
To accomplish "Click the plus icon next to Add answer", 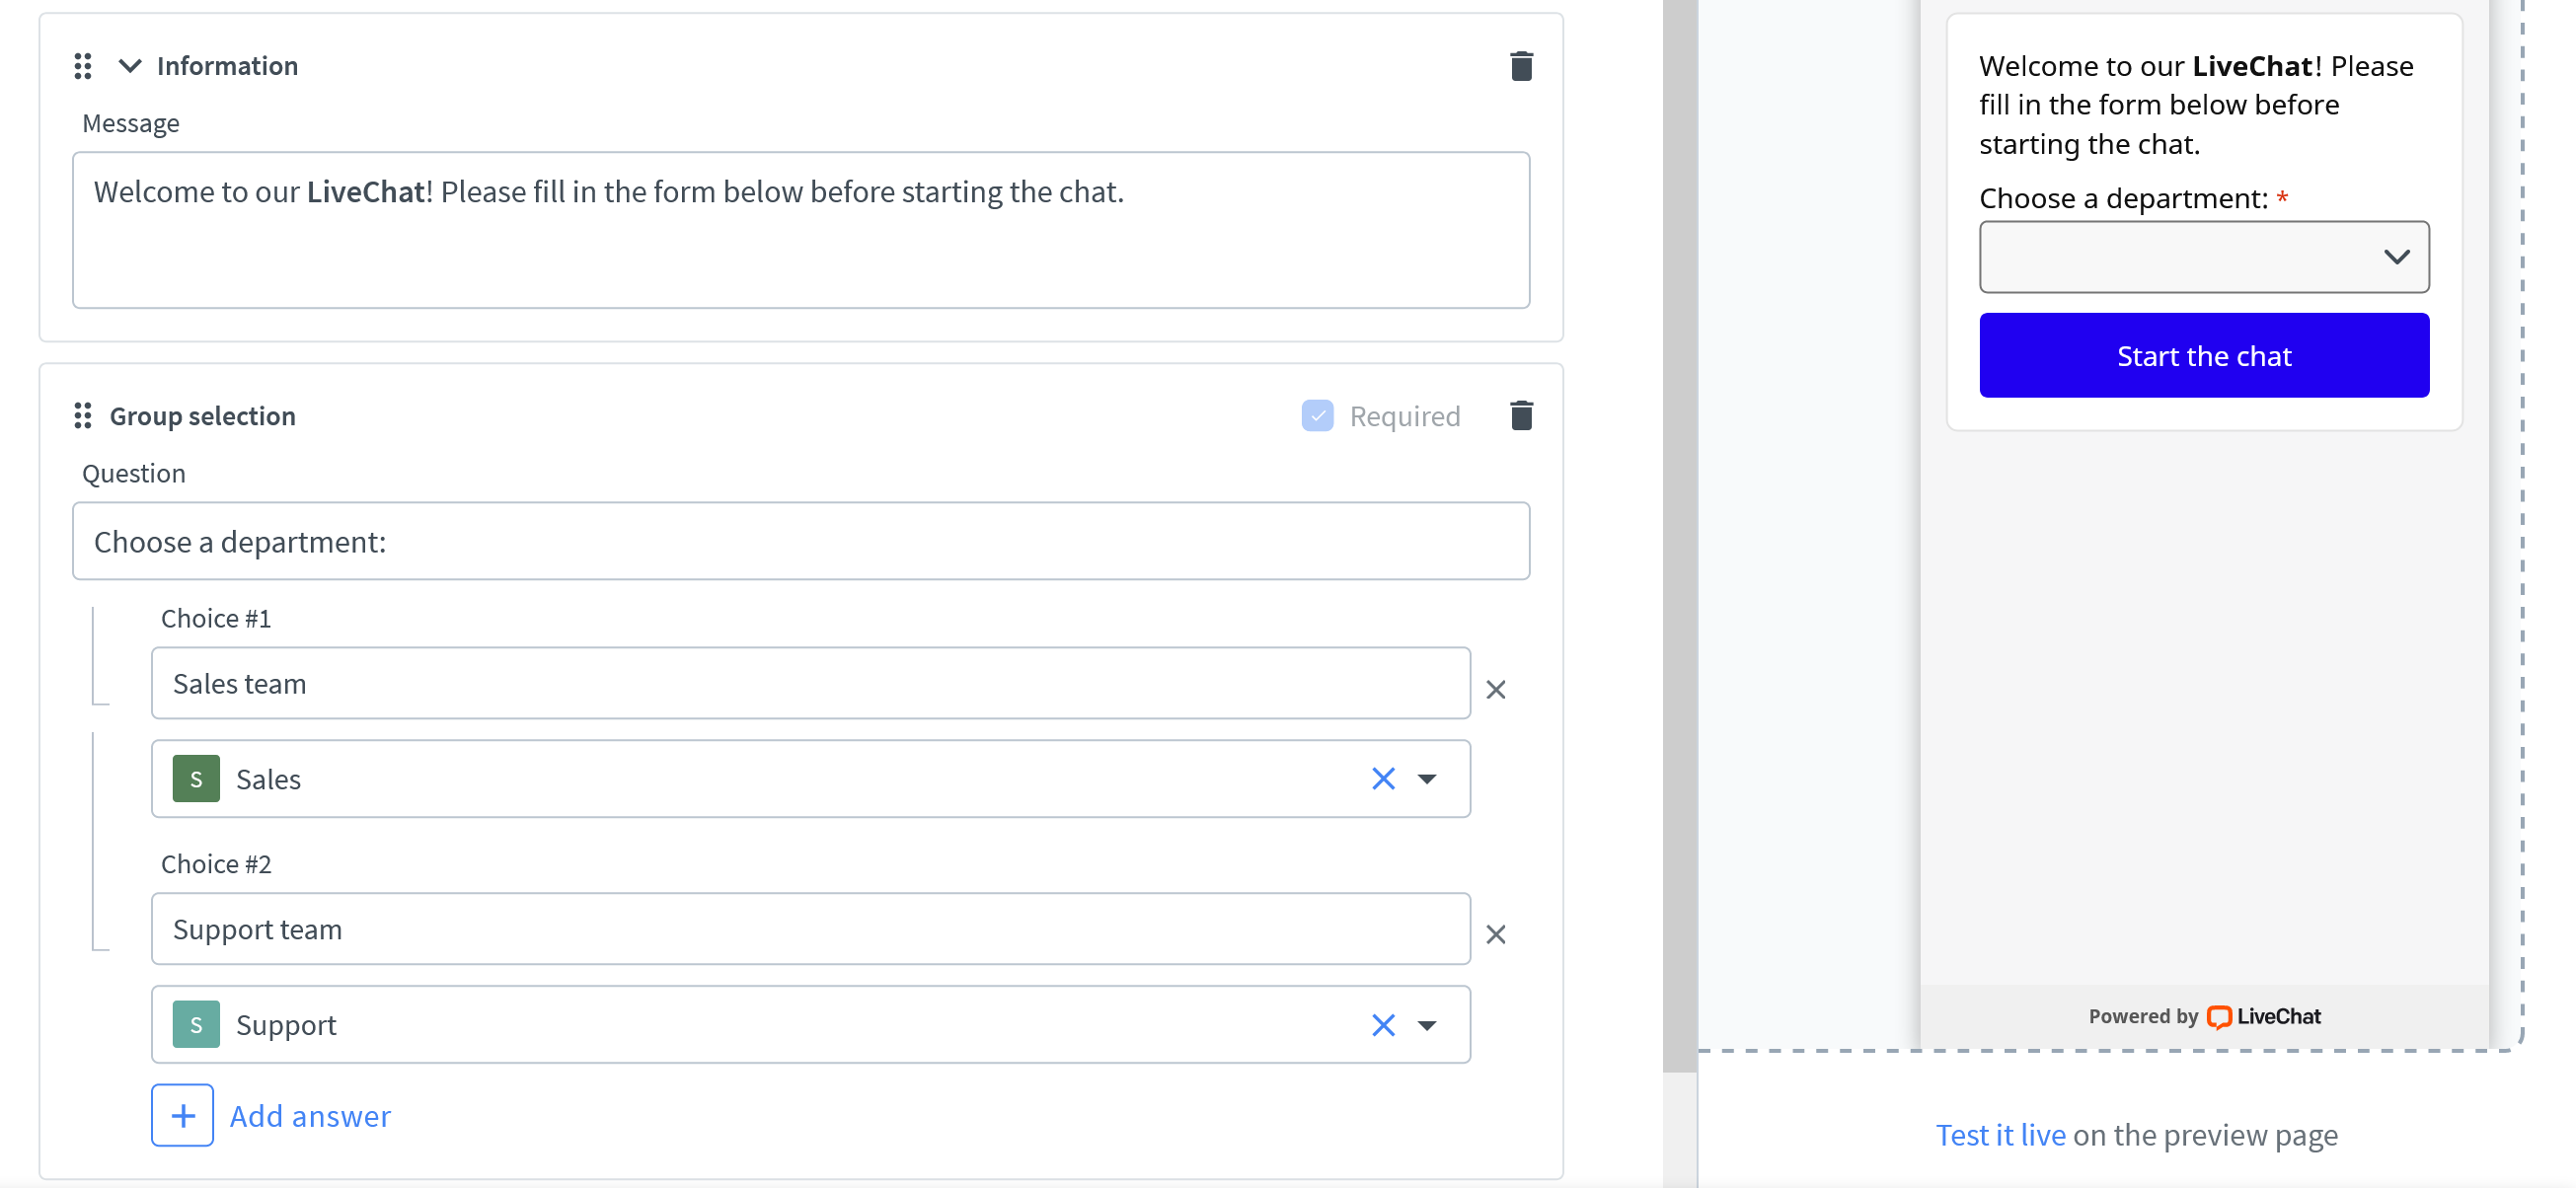I will (182, 1114).
